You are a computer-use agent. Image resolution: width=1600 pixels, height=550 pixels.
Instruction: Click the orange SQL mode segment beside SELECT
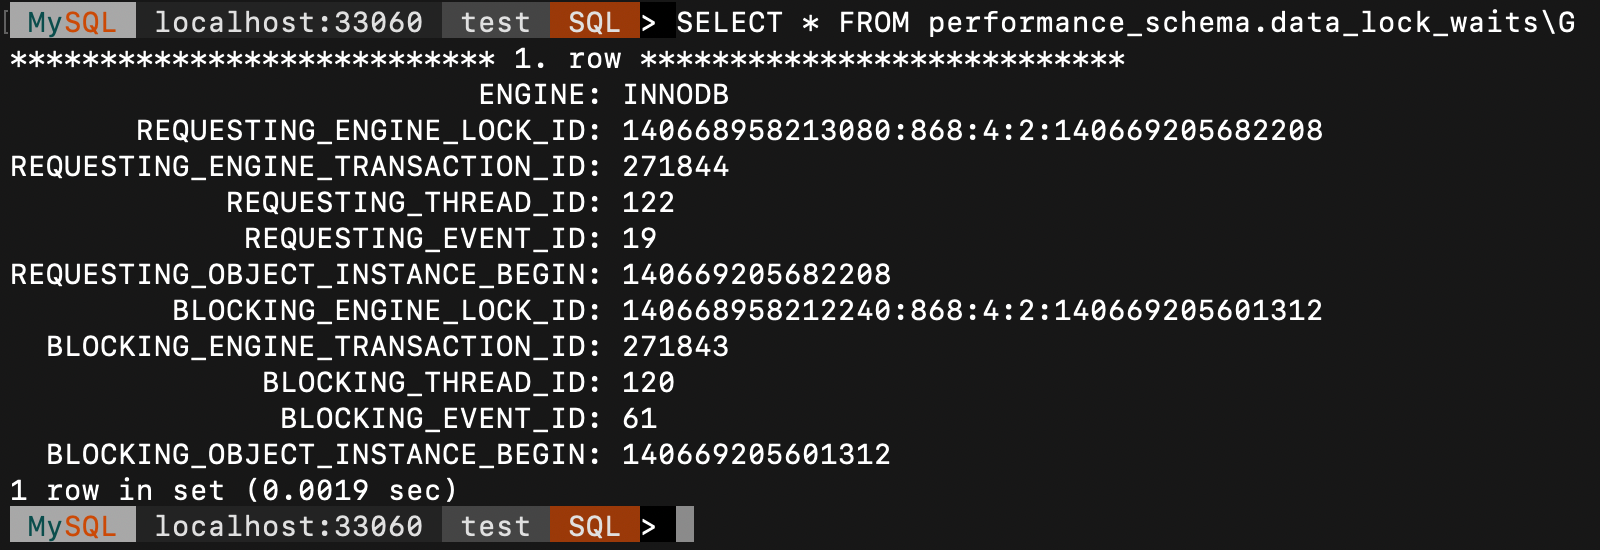pyautogui.click(x=594, y=22)
